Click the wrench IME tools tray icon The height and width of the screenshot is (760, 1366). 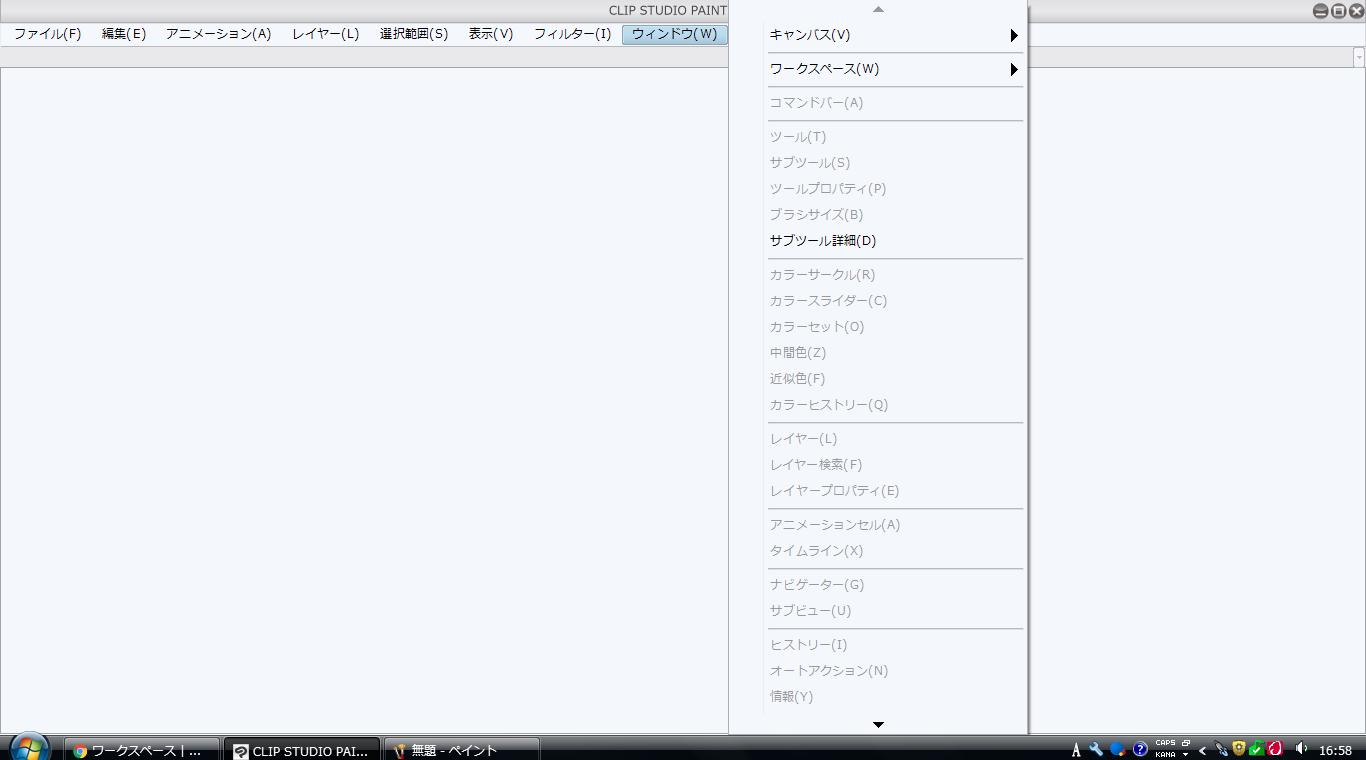pyautogui.click(x=1096, y=749)
